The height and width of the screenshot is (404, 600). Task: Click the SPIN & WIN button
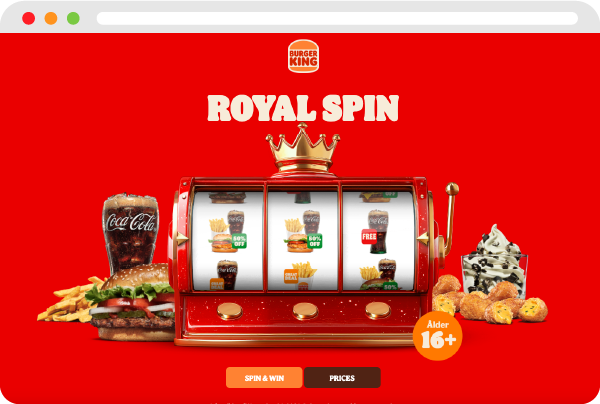click(x=264, y=378)
